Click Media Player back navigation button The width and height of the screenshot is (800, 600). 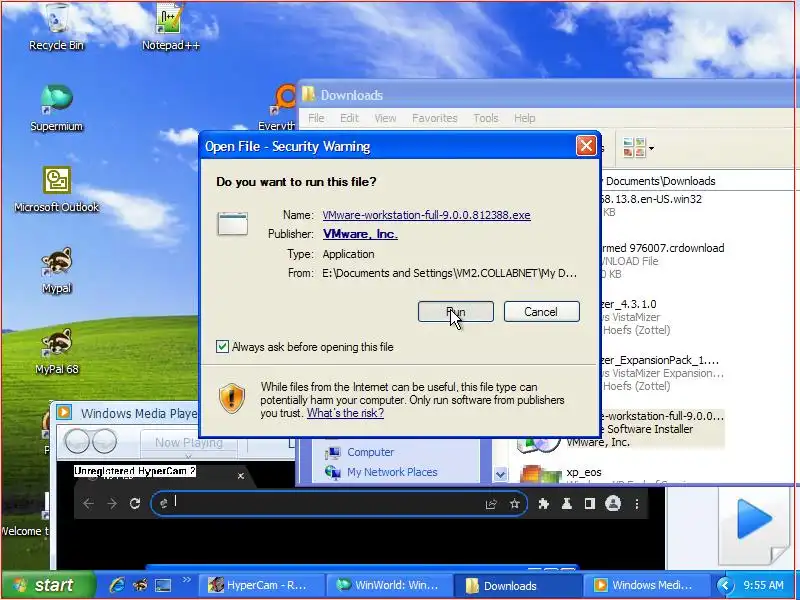(x=77, y=441)
